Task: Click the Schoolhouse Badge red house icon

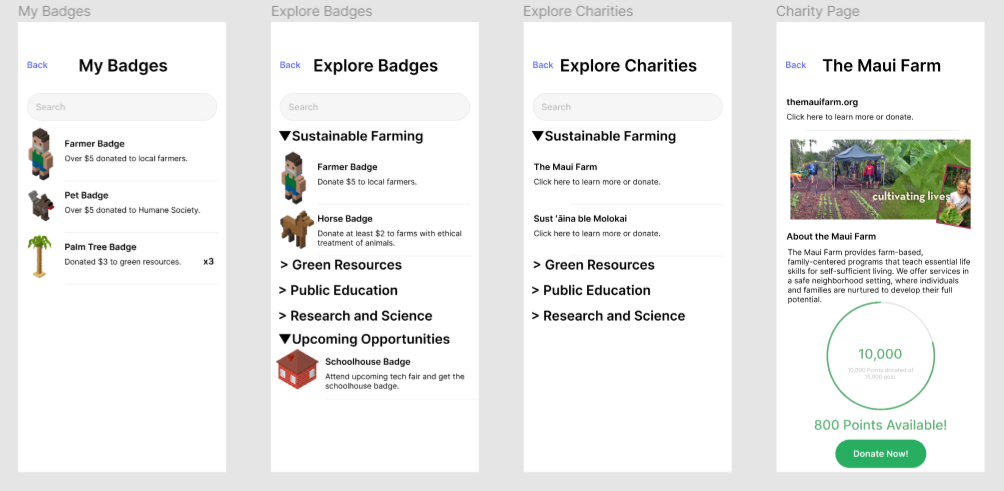Action: coord(297,369)
